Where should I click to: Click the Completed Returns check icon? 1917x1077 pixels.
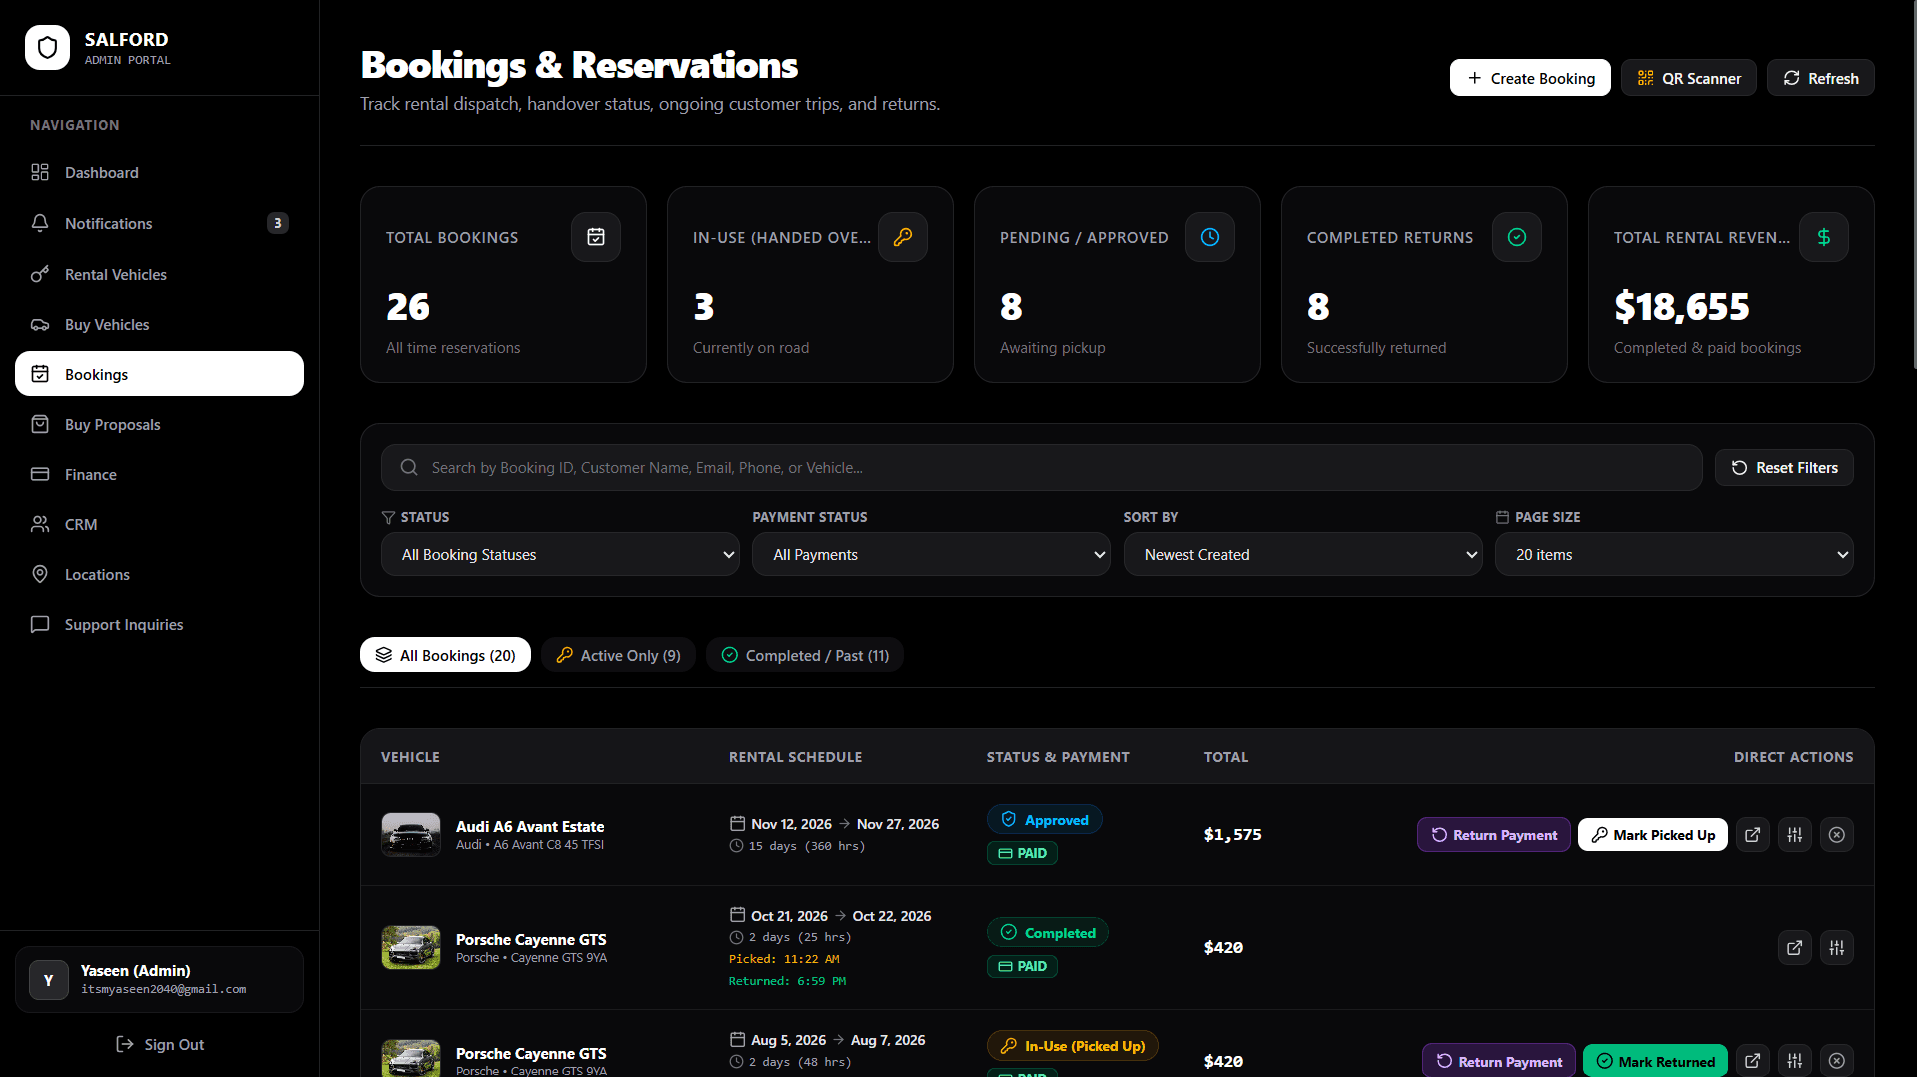point(1517,237)
